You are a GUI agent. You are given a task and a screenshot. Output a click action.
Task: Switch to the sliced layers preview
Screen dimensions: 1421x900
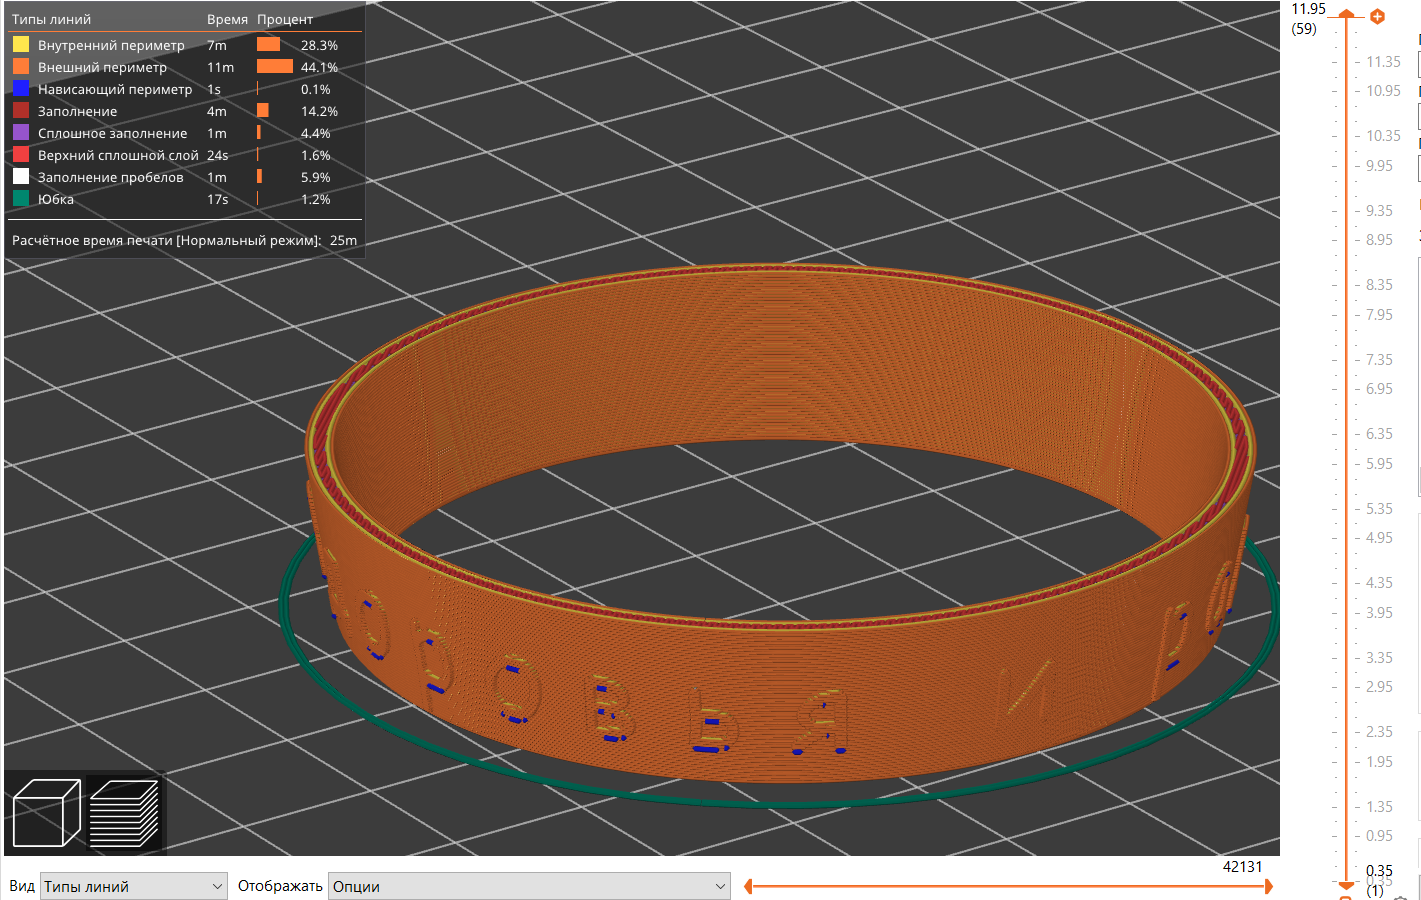coord(124,813)
